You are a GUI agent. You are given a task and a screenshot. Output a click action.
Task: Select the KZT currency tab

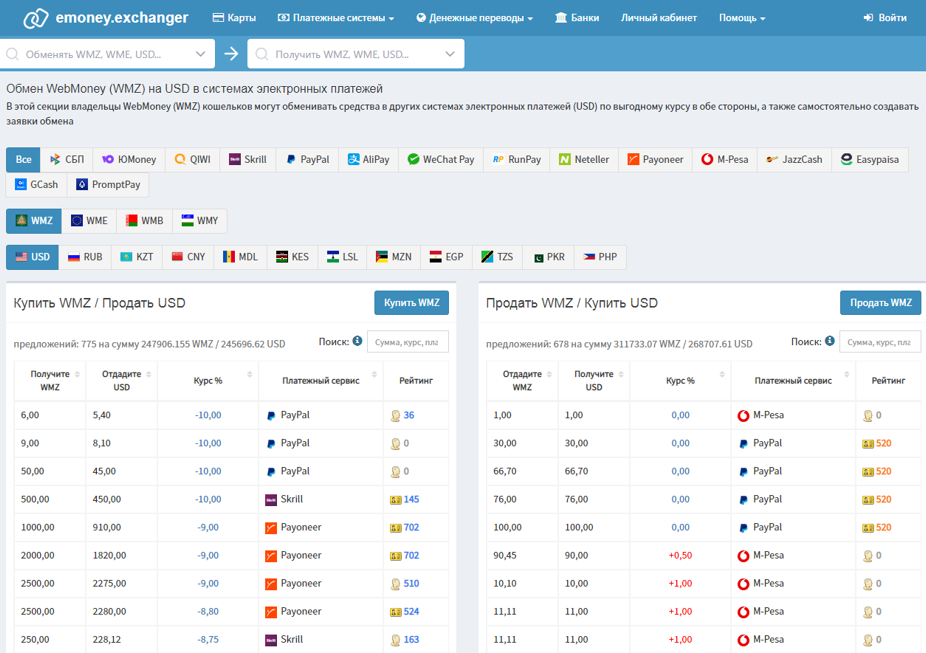pos(137,257)
